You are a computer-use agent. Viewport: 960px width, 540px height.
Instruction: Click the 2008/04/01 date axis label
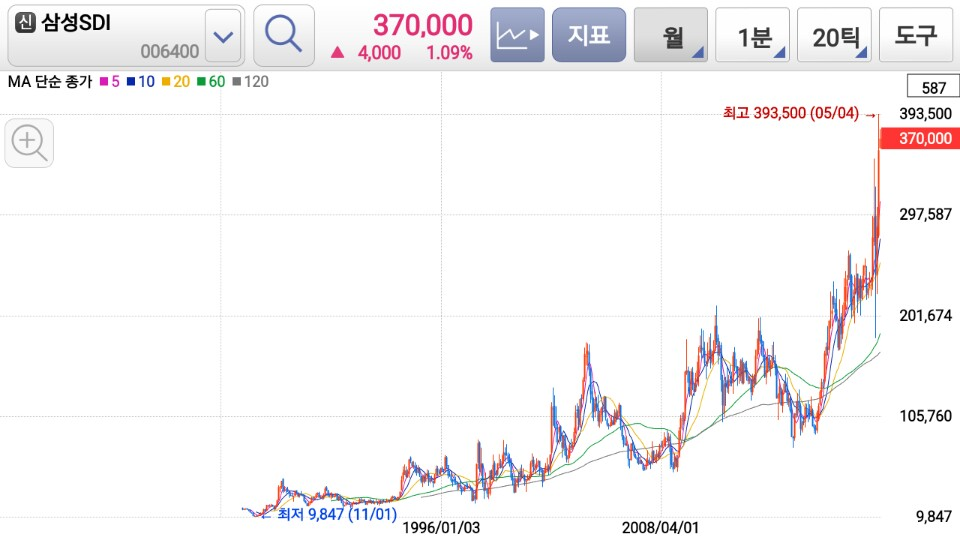[x=660, y=527]
